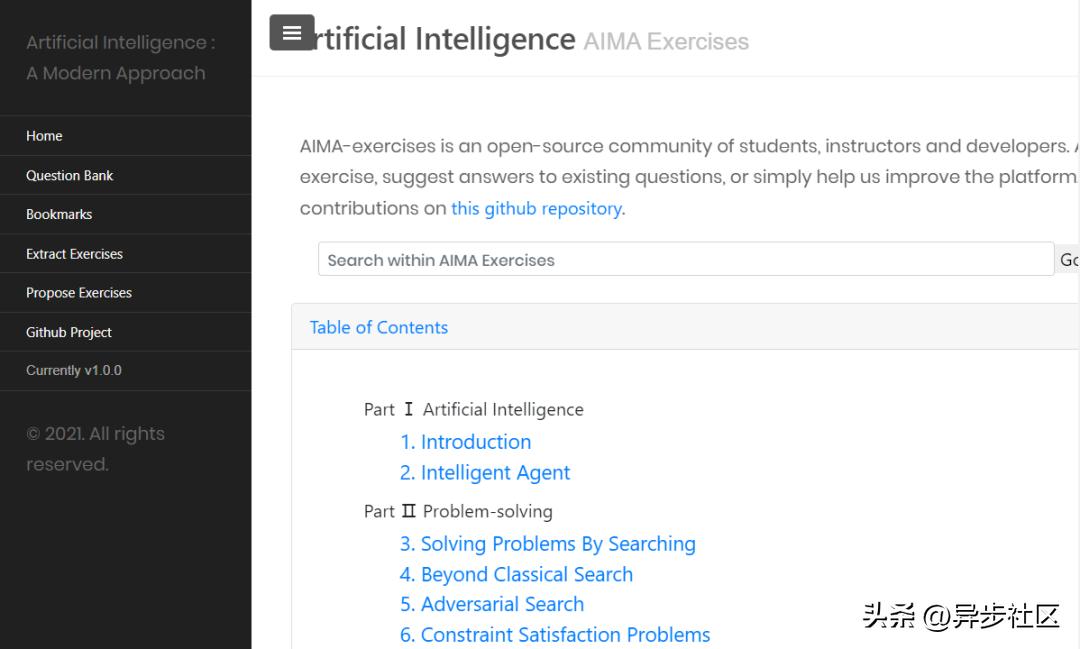
Task: Focus the Search within AIMA Exercises field
Action: point(685,260)
